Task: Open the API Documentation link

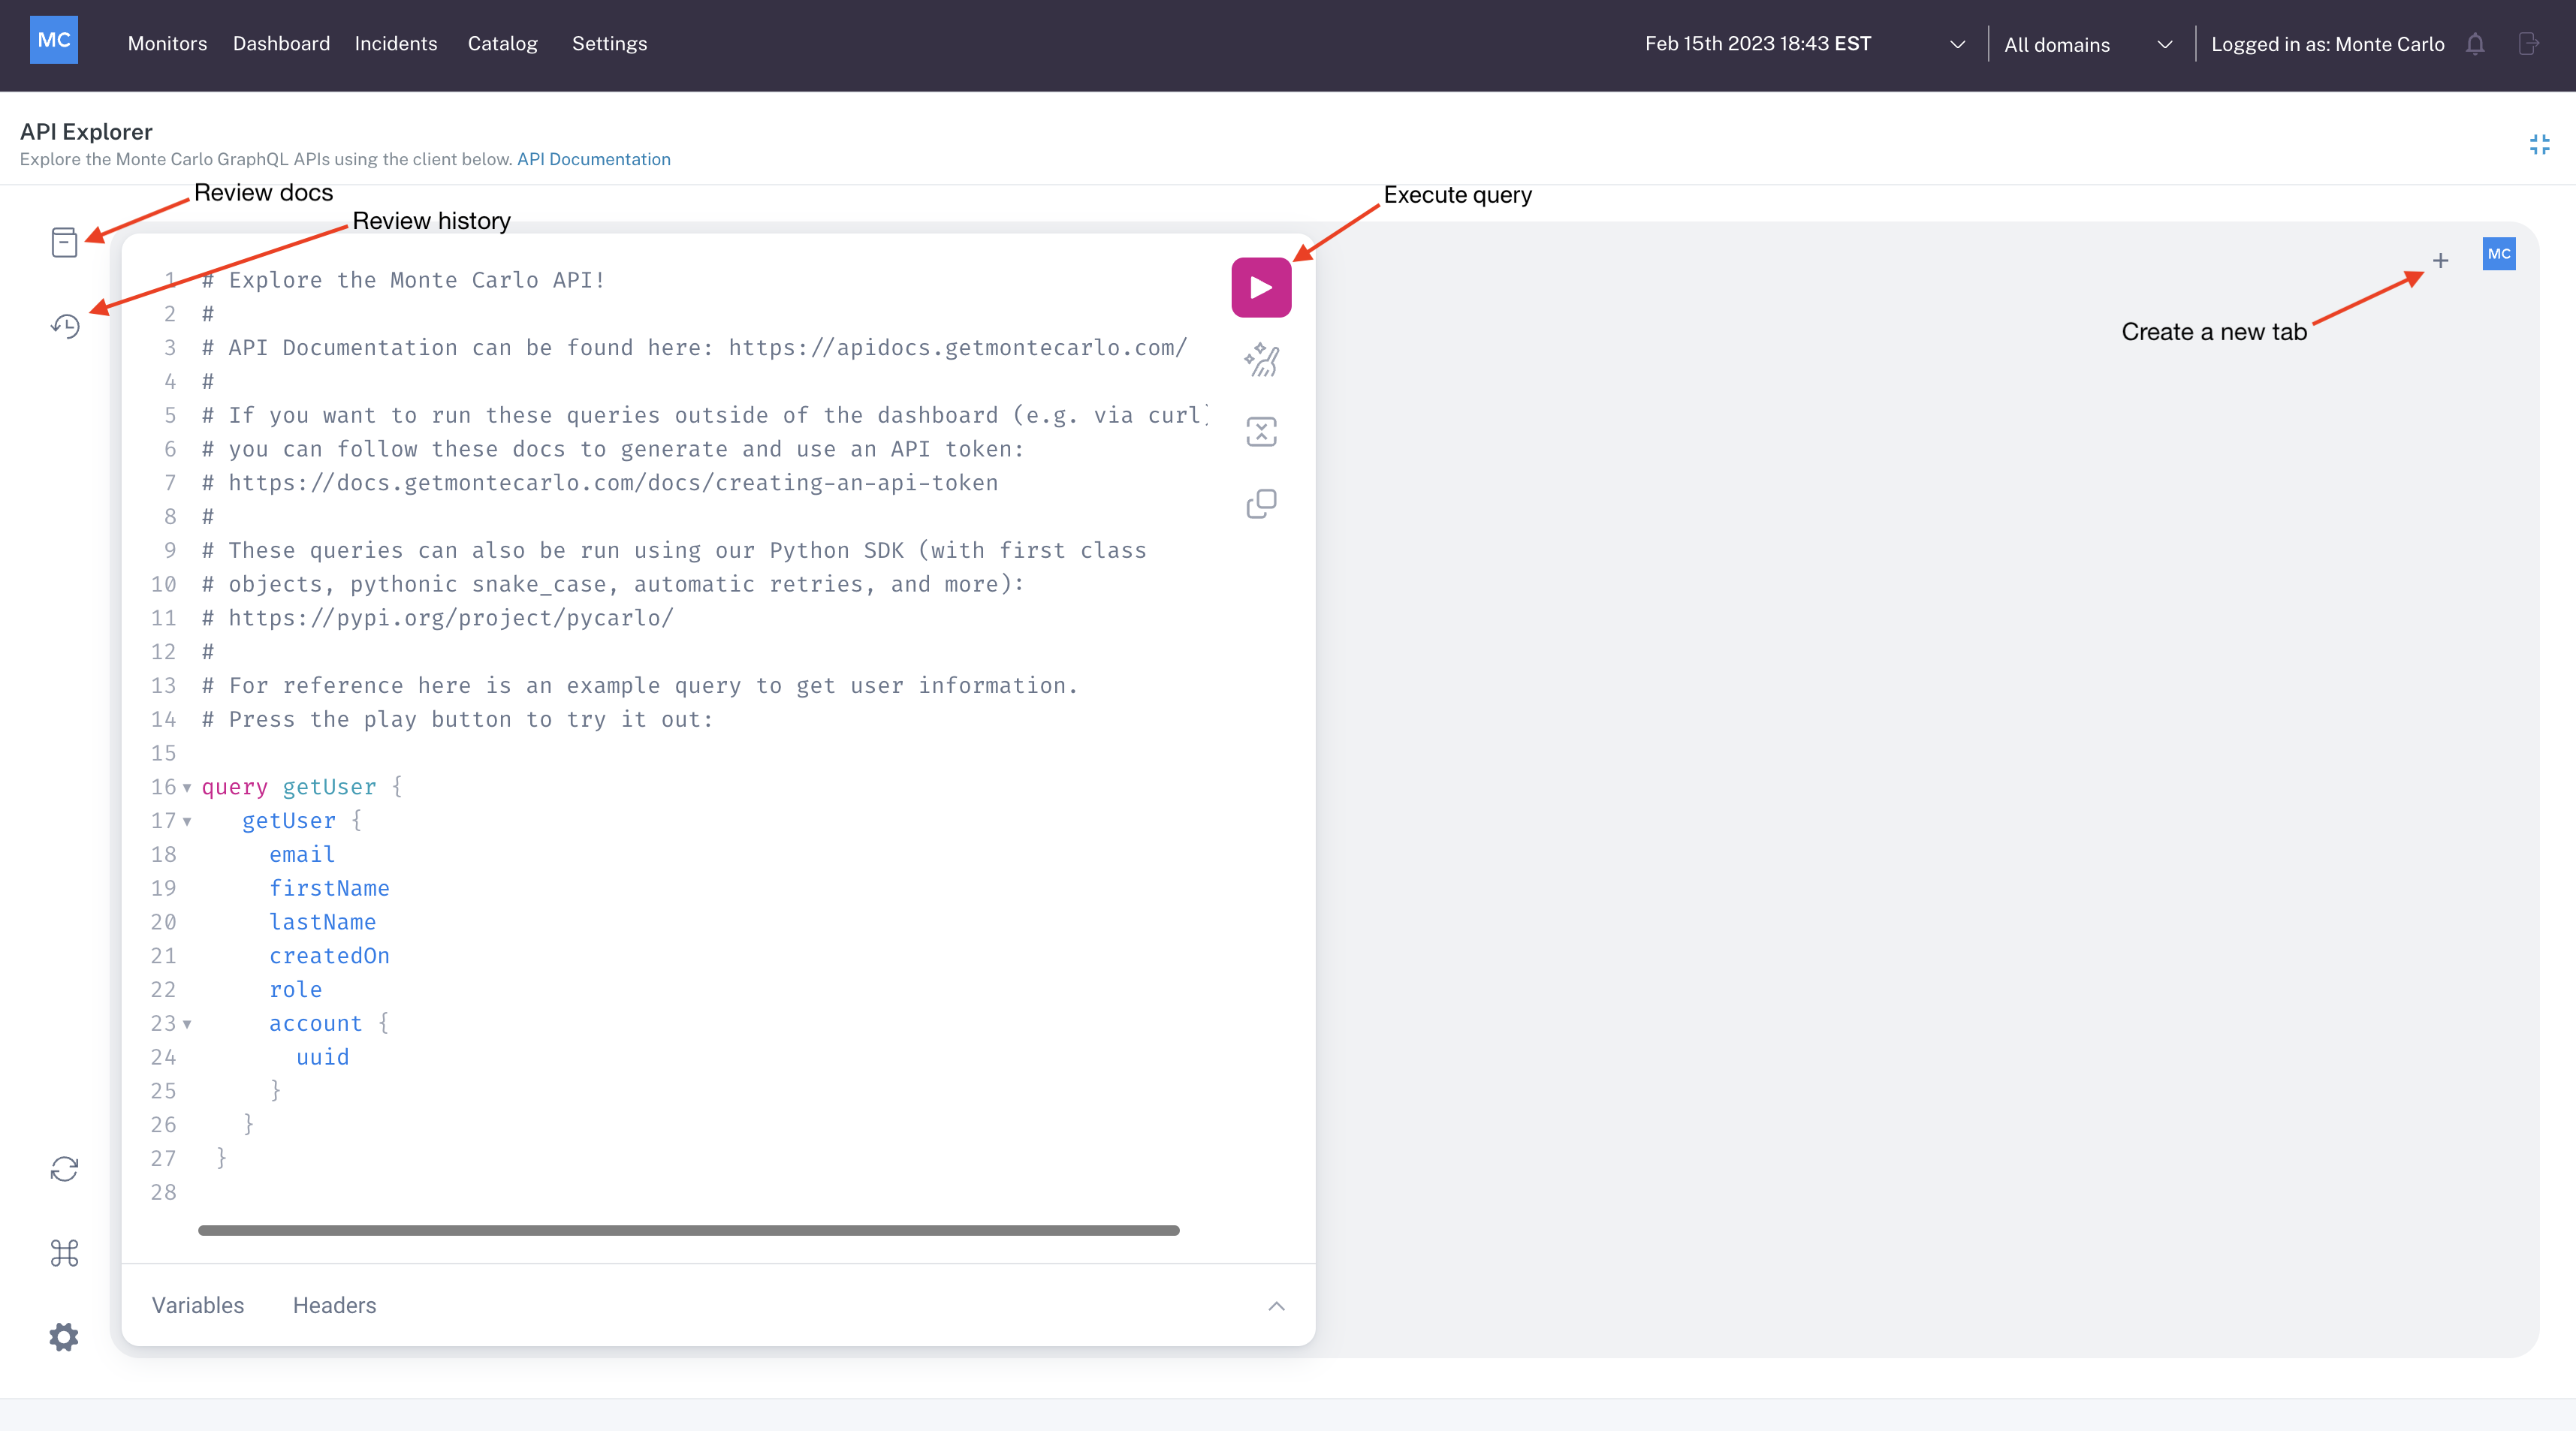Action: click(x=593, y=159)
